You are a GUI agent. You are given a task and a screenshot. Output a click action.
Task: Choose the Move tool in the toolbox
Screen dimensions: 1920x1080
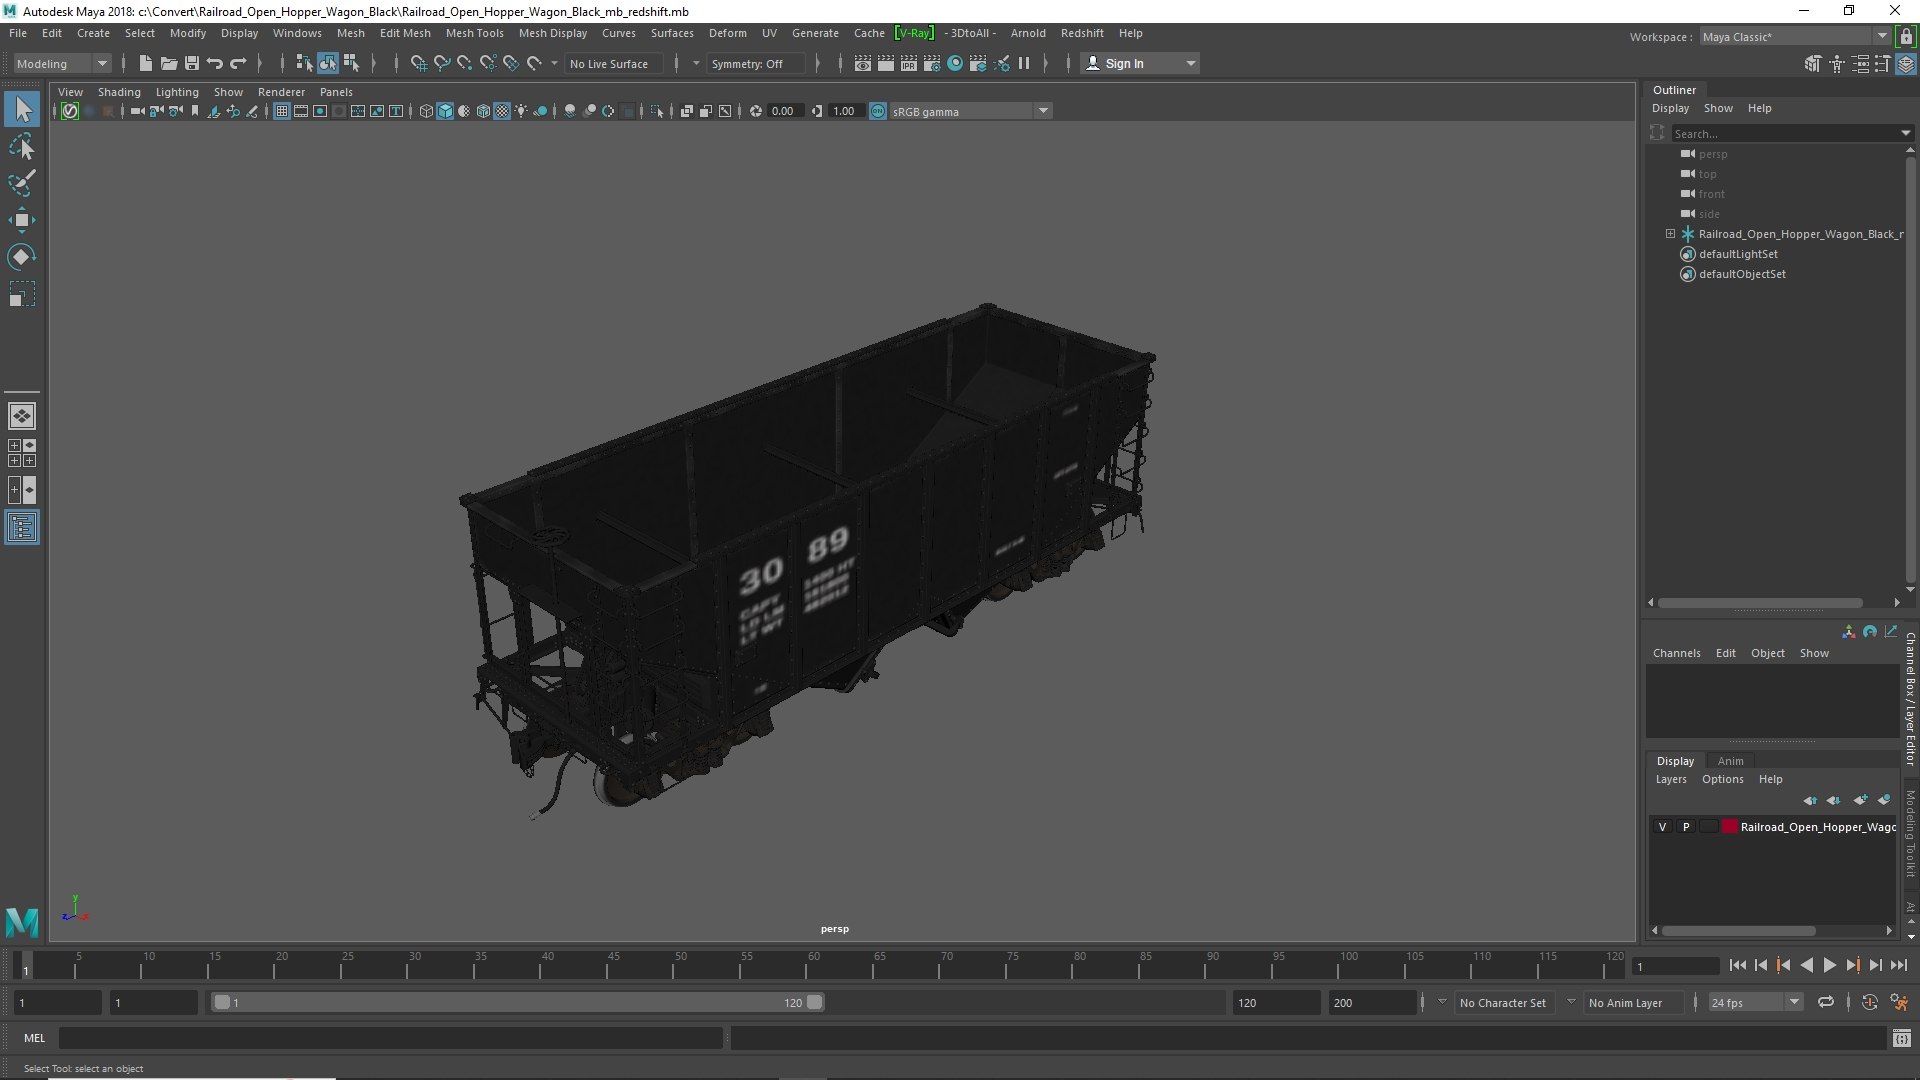pyautogui.click(x=22, y=220)
